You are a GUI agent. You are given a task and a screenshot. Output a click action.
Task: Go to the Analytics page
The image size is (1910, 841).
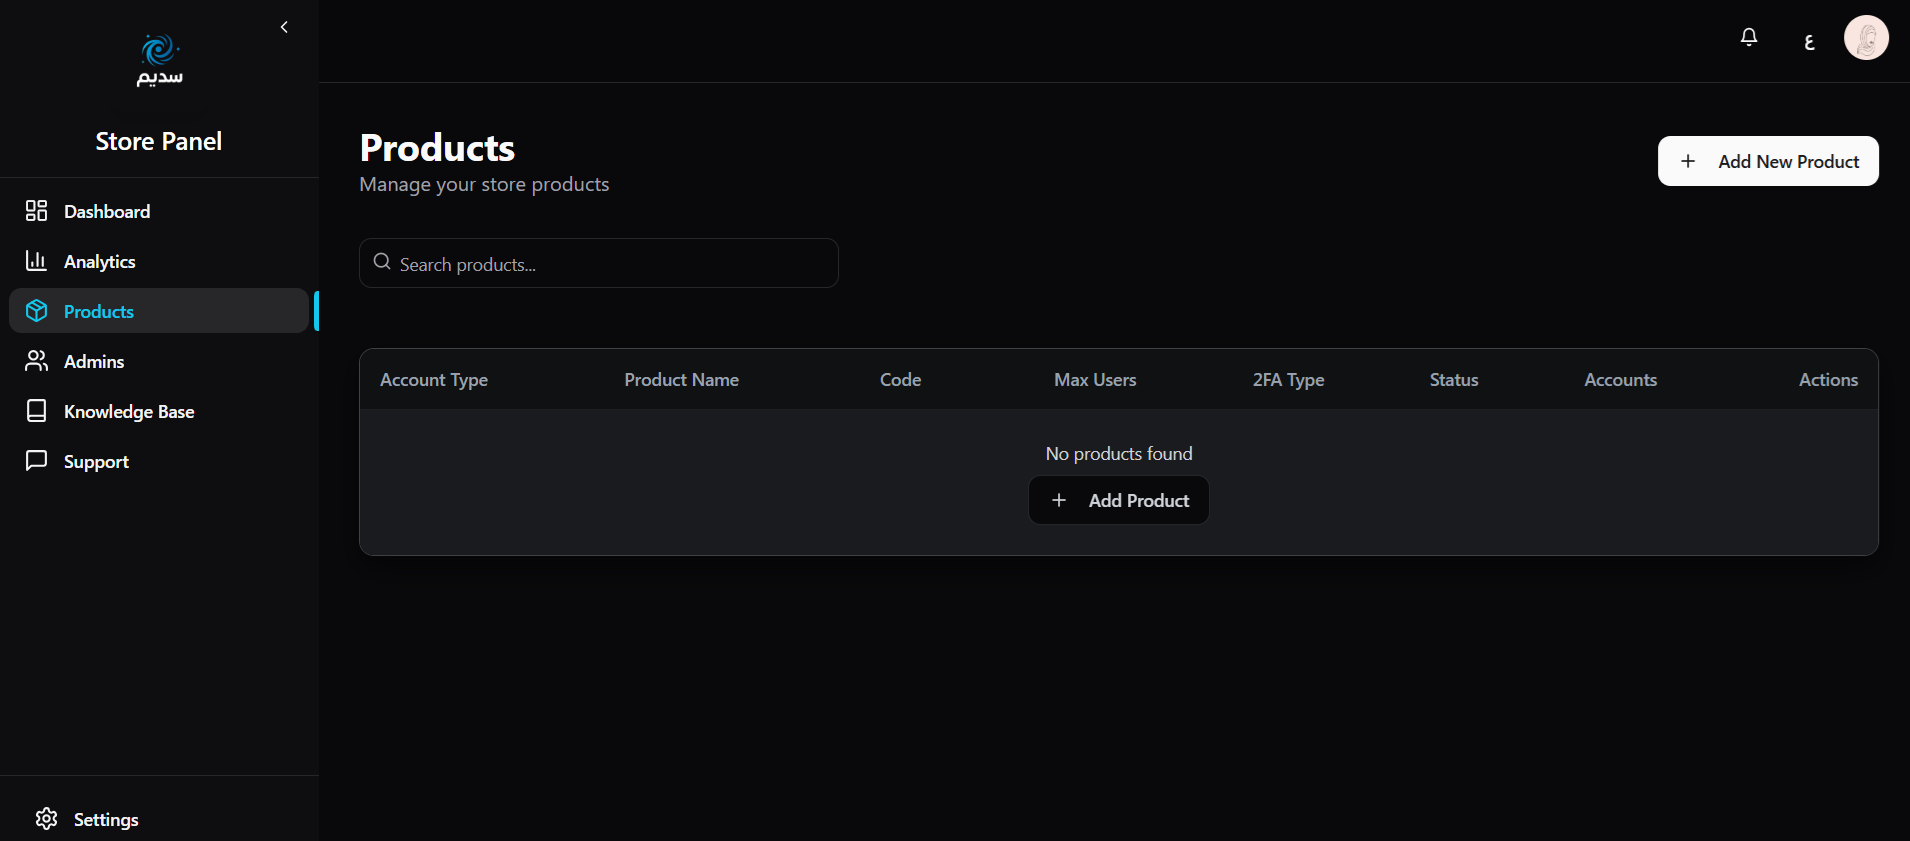pos(99,261)
